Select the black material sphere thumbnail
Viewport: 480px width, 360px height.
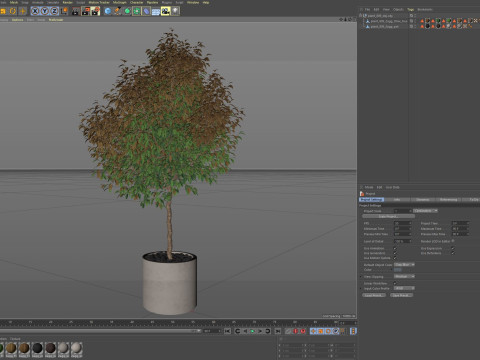pyautogui.click(x=37, y=348)
